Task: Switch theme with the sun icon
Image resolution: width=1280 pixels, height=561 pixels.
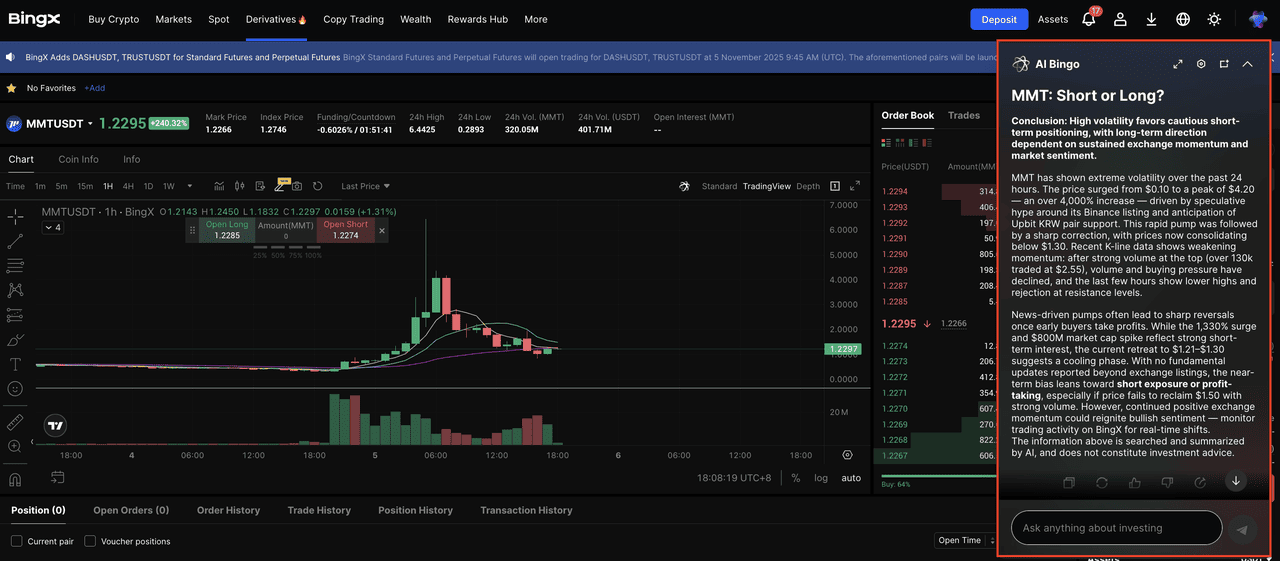Action: pyautogui.click(x=1214, y=19)
